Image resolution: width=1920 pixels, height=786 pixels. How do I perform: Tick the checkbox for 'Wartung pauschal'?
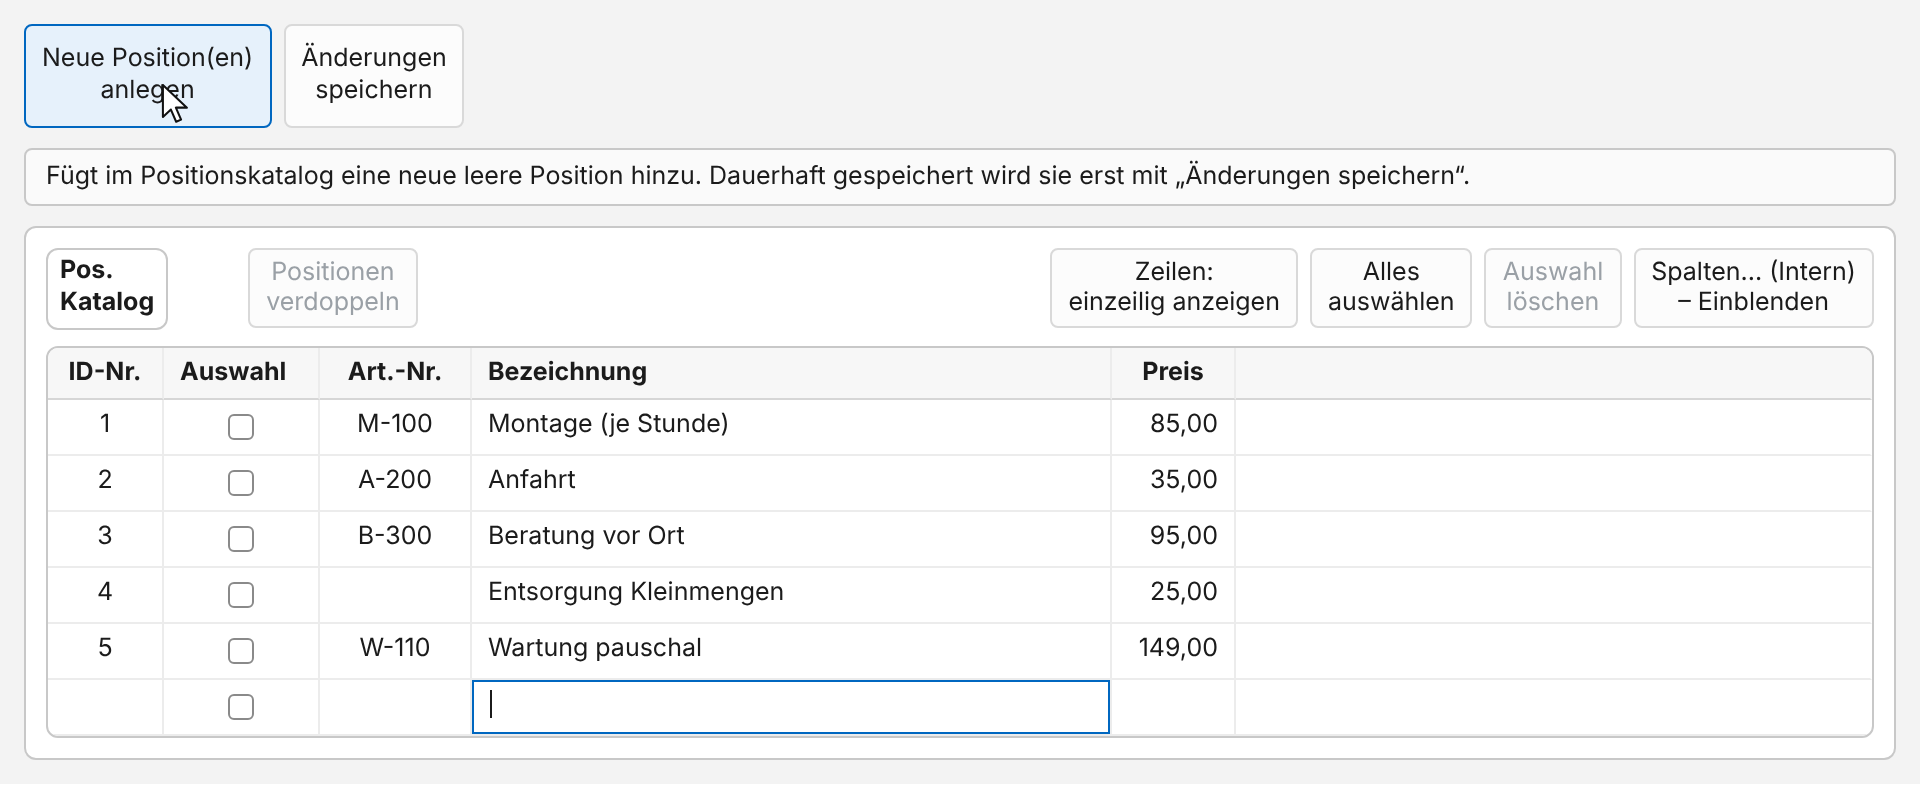241,651
